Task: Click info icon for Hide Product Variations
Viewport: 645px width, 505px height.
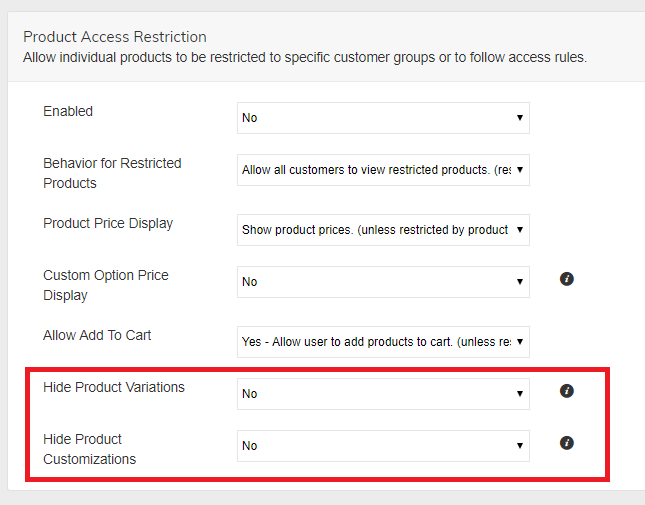Action: [x=567, y=391]
